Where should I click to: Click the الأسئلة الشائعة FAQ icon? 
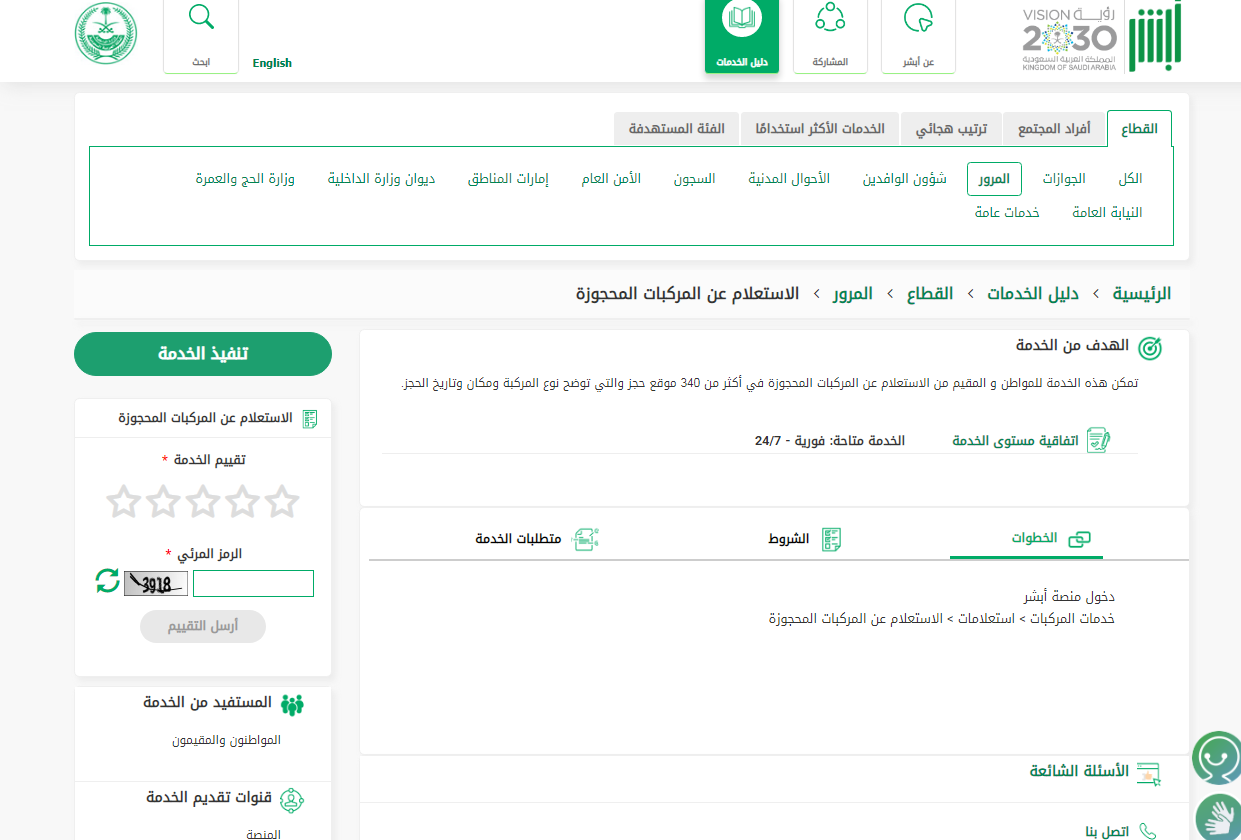click(1148, 772)
